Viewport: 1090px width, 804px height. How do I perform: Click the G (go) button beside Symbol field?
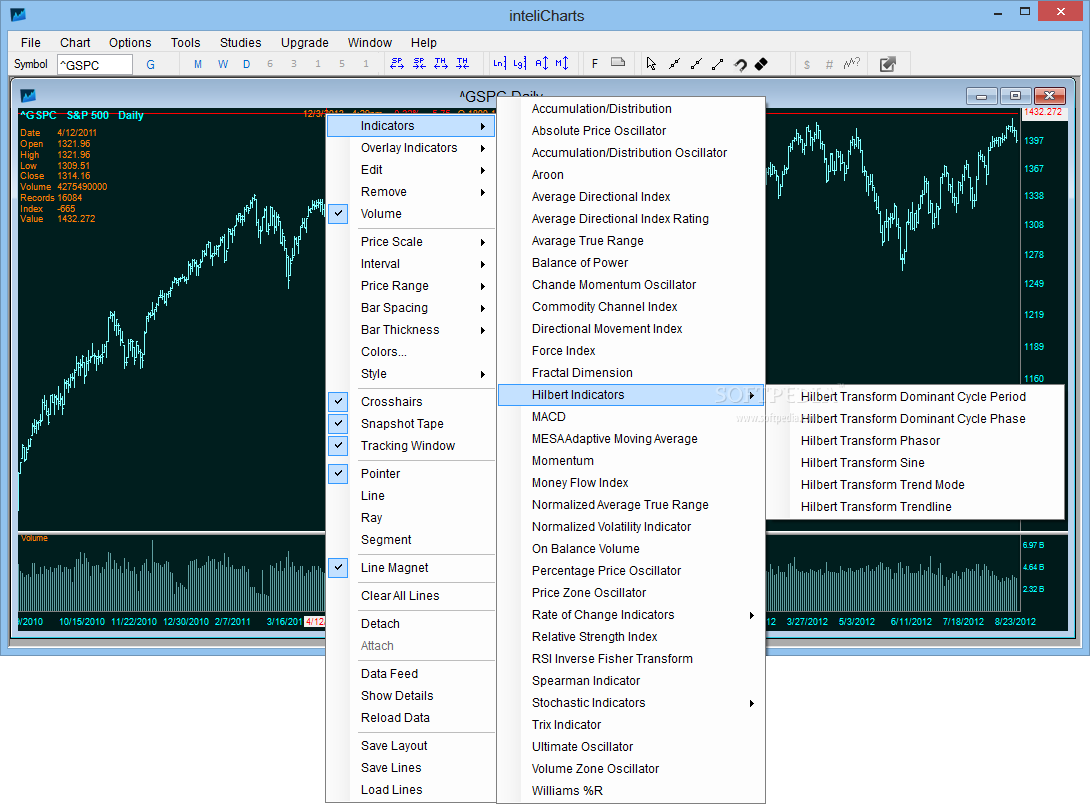click(x=151, y=65)
